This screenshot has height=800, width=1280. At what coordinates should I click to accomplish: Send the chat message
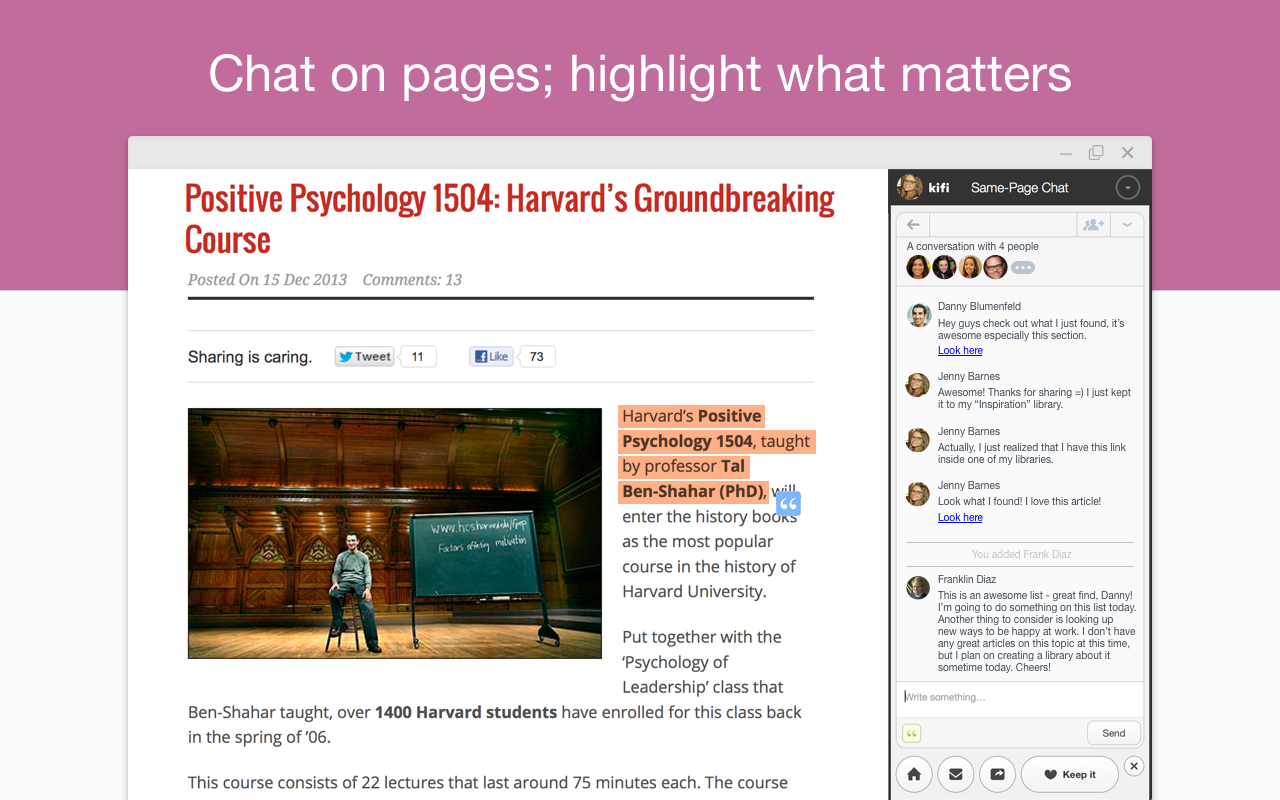tap(1113, 733)
